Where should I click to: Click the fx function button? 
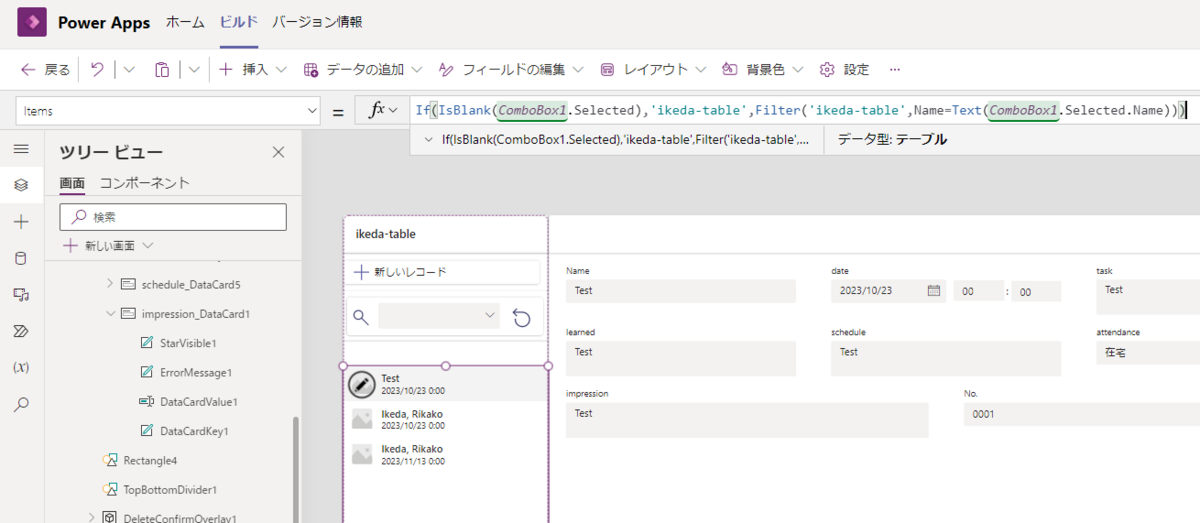(x=382, y=111)
